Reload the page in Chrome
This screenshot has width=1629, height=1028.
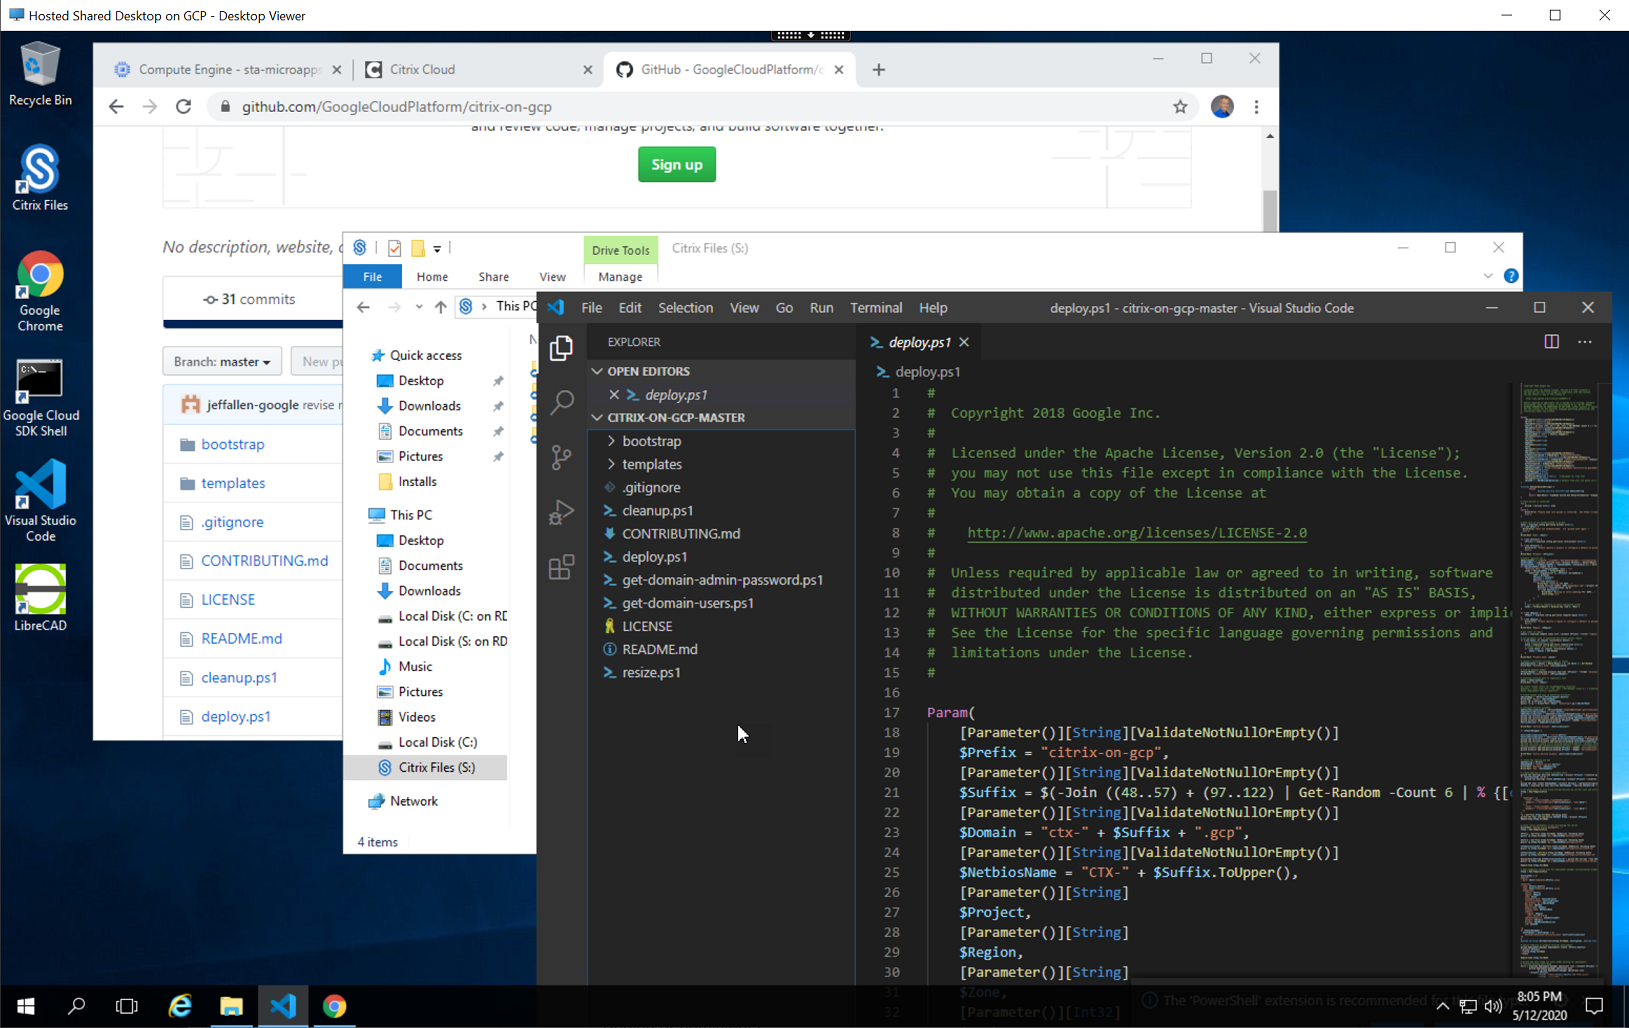[x=183, y=107]
